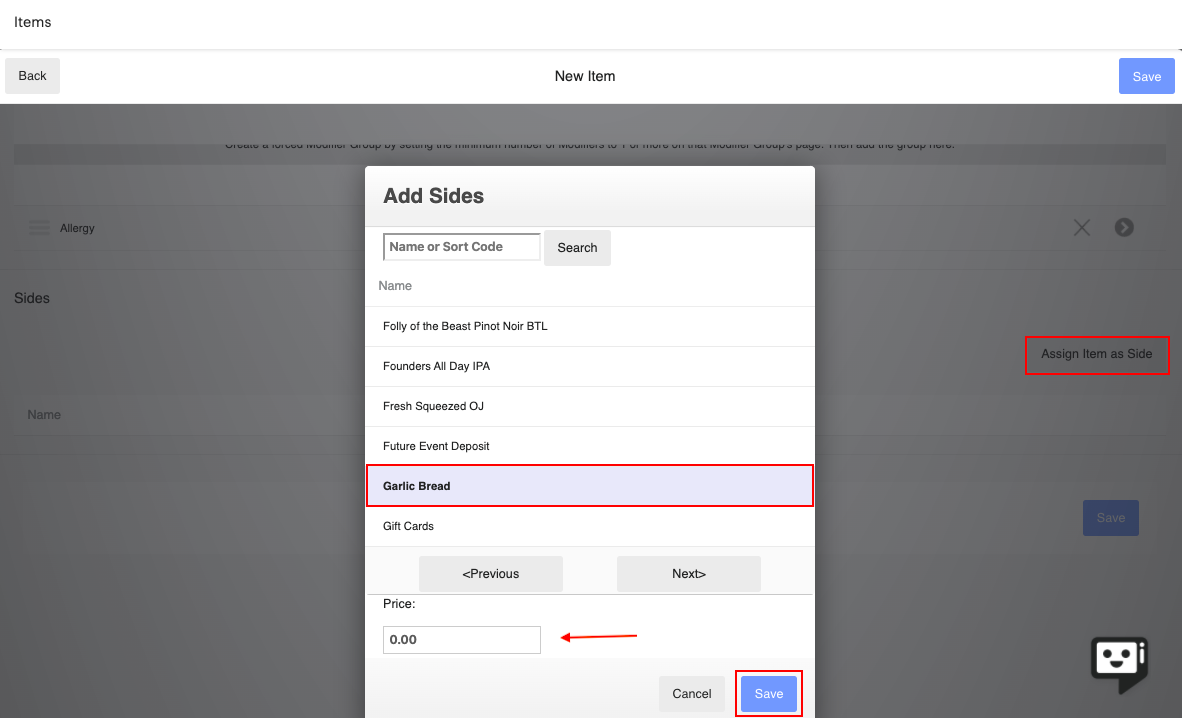Click the Items page title
This screenshot has height=718, width=1182.
[x=32, y=21]
